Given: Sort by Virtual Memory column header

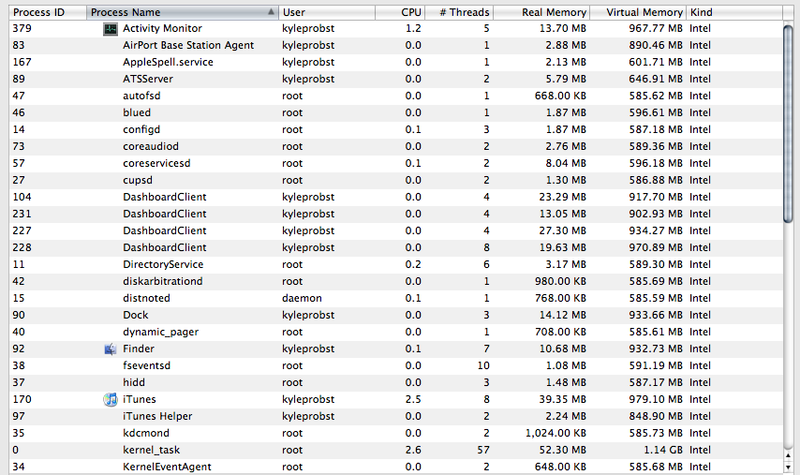Looking at the screenshot, I should pos(638,12).
